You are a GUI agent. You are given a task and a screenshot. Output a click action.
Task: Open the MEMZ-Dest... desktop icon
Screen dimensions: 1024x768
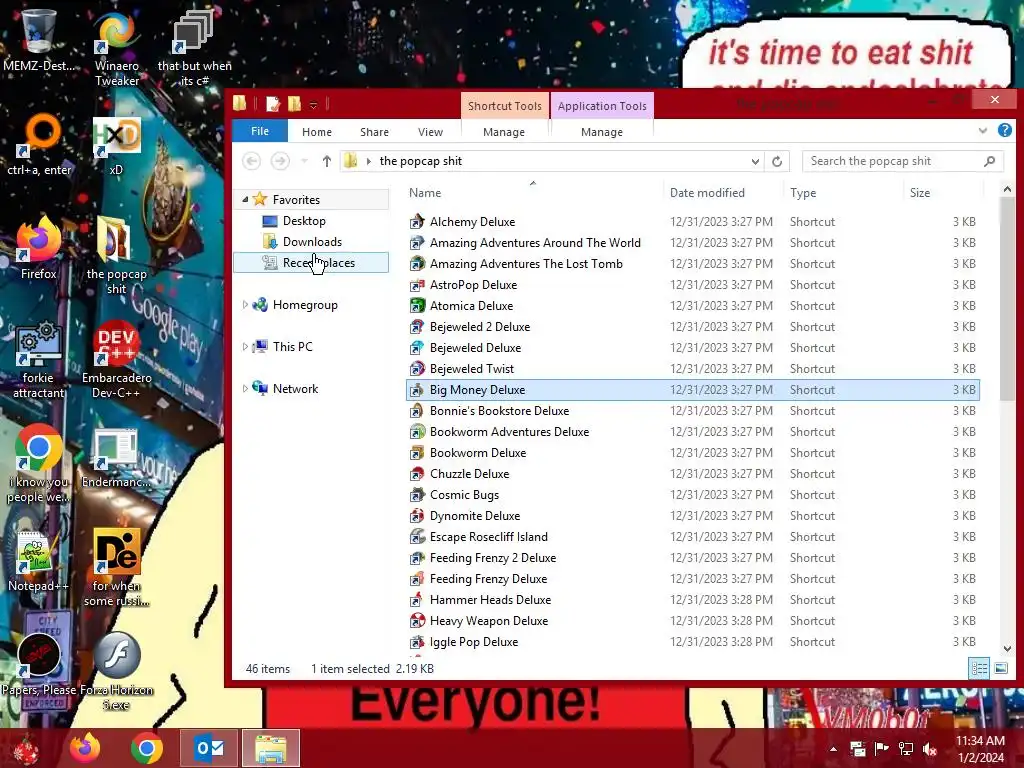click(39, 40)
